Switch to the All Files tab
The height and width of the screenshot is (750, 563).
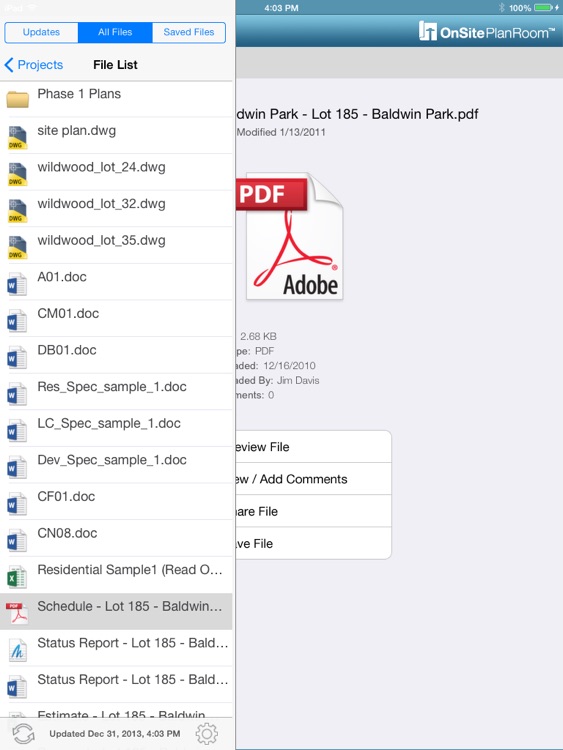pos(115,33)
